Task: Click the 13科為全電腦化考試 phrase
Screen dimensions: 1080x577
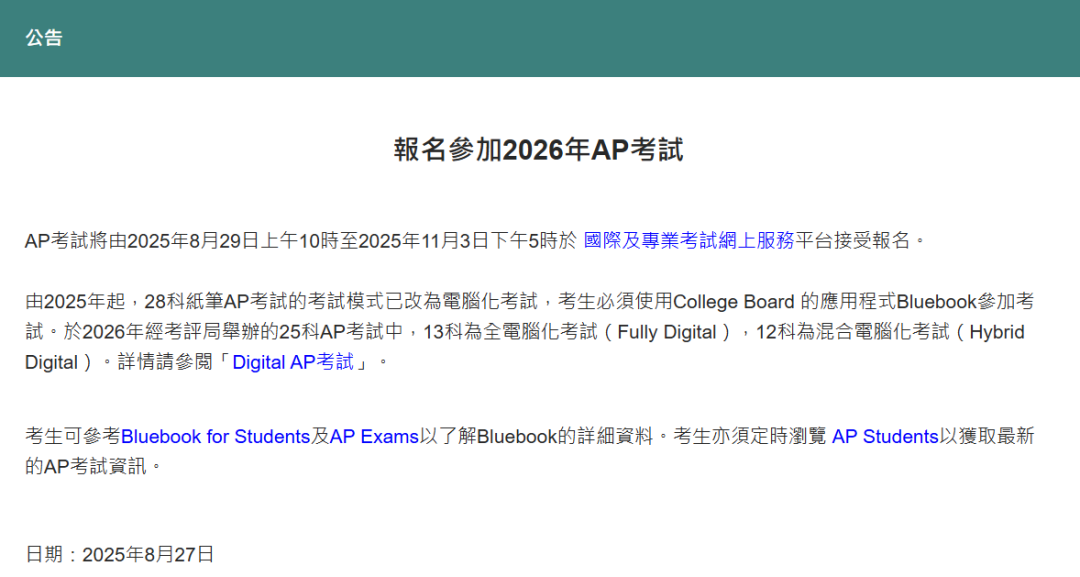Action: click(505, 332)
